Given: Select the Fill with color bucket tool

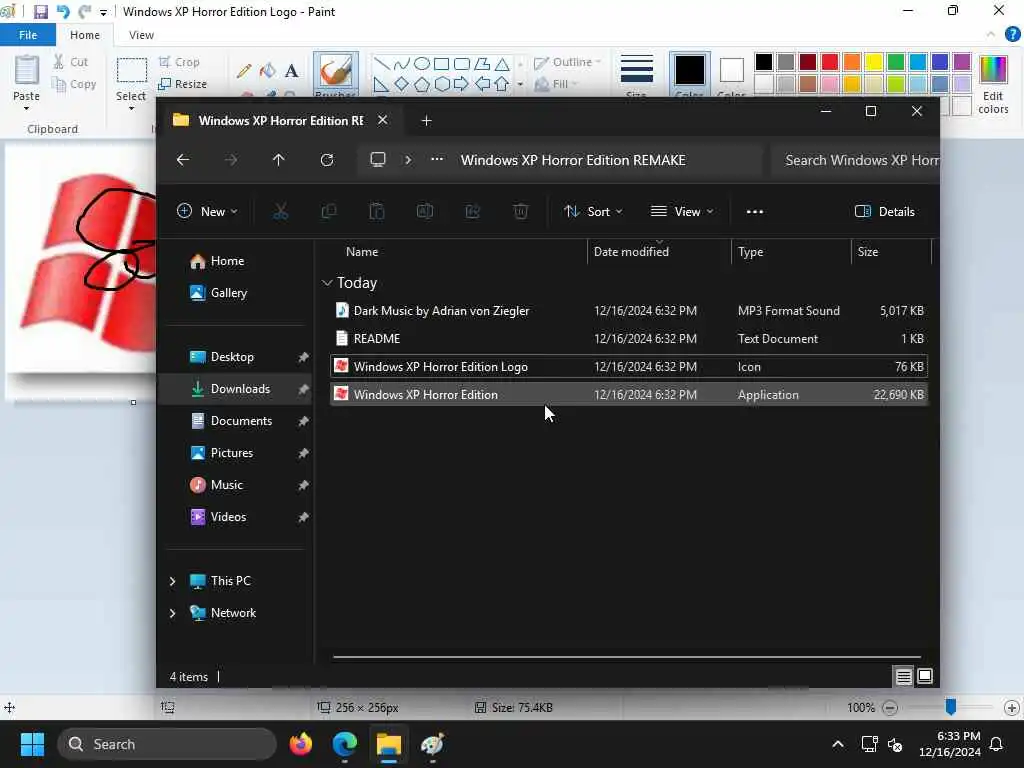Looking at the screenshot, I should pos(268,71).
